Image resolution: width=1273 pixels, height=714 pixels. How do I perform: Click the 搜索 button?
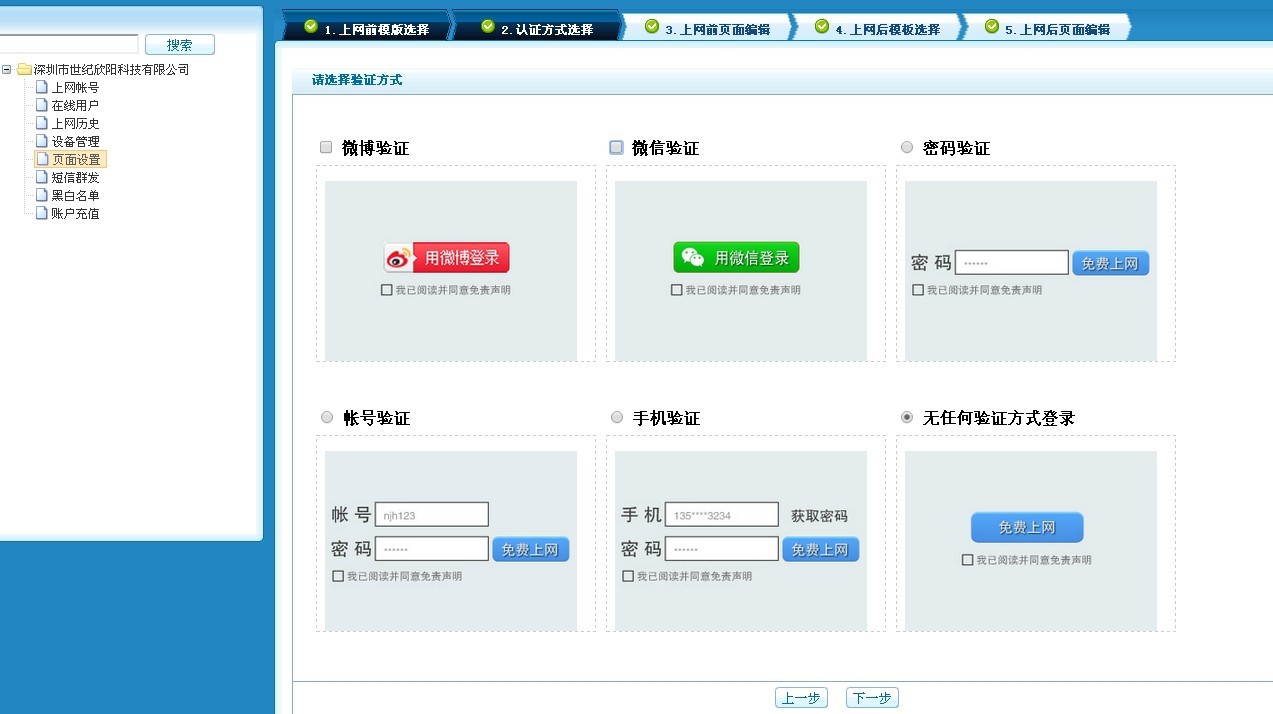coord(180,45)
